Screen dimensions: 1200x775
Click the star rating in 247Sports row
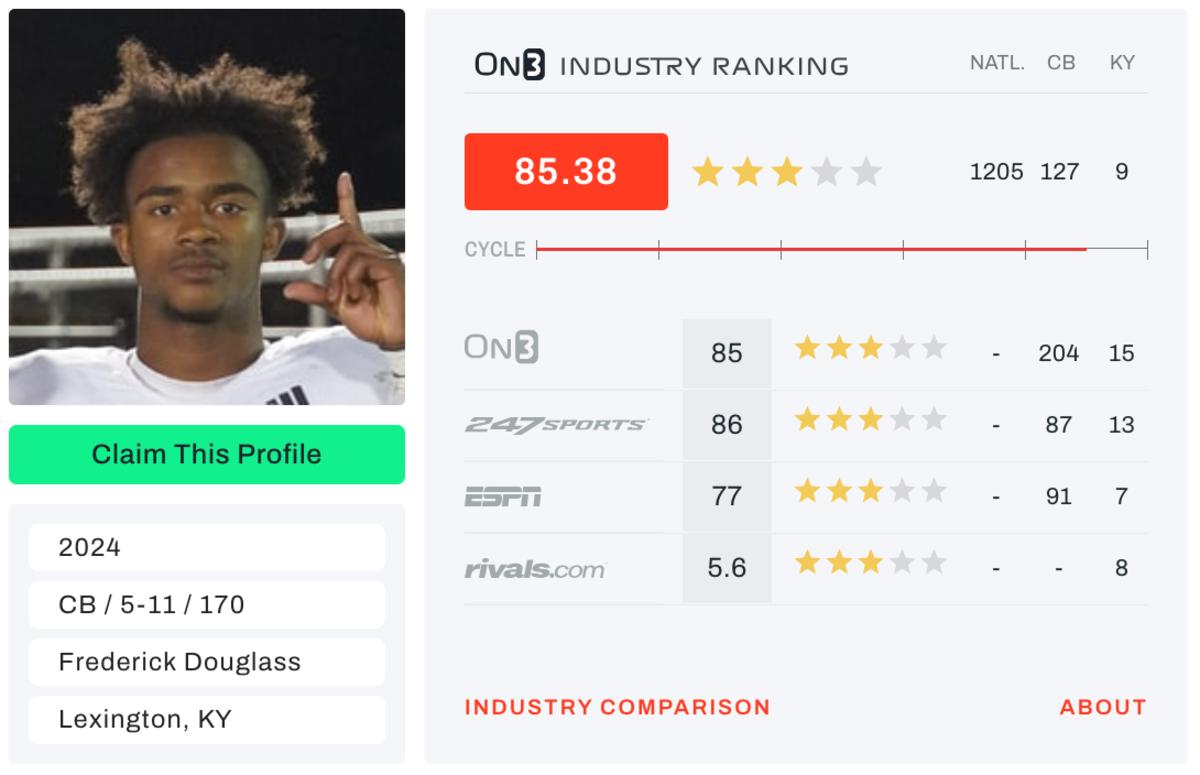coord(870,420)
